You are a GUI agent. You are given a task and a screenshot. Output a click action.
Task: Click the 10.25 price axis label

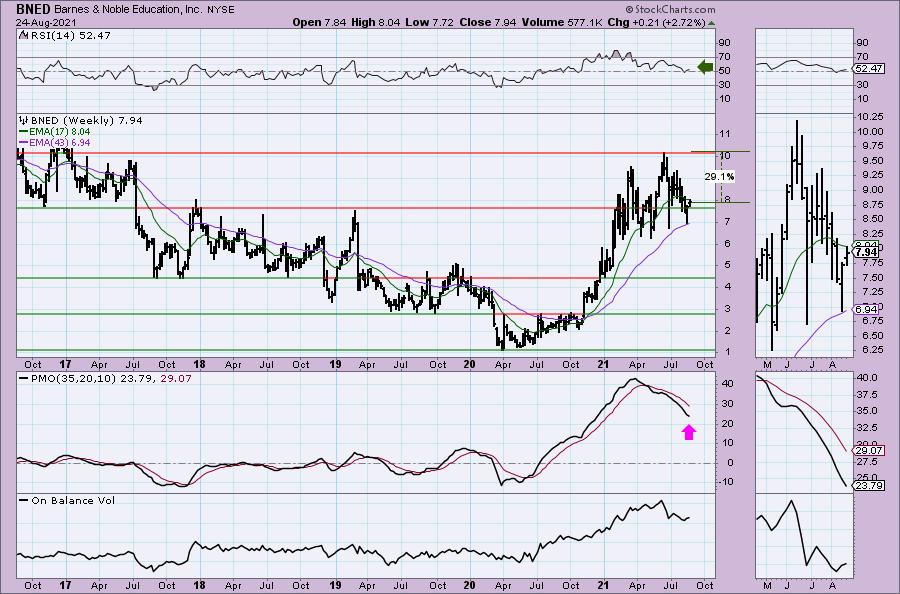[x=869, y=117]
